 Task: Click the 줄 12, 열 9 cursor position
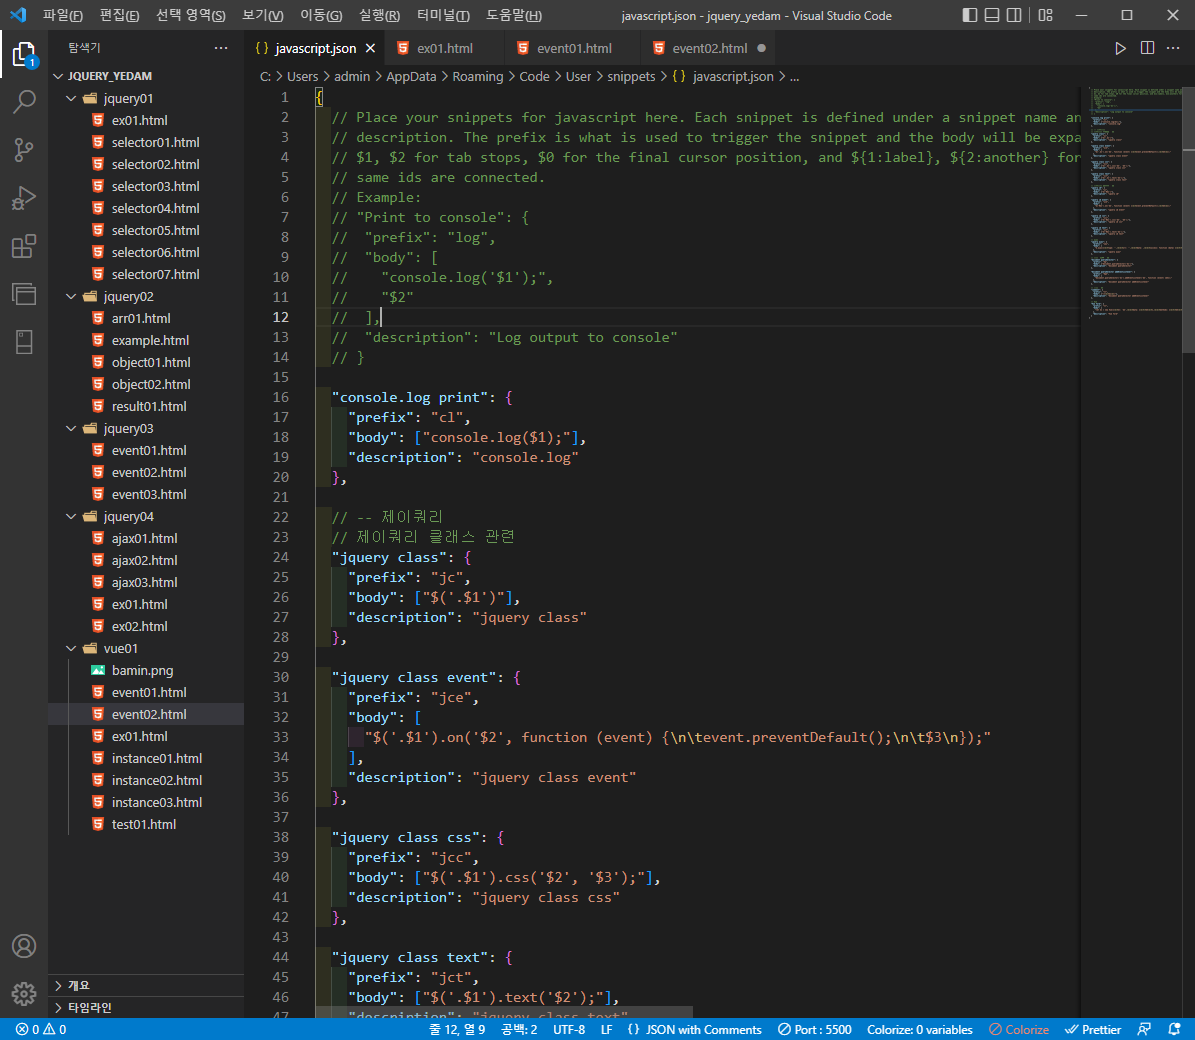457,1029
